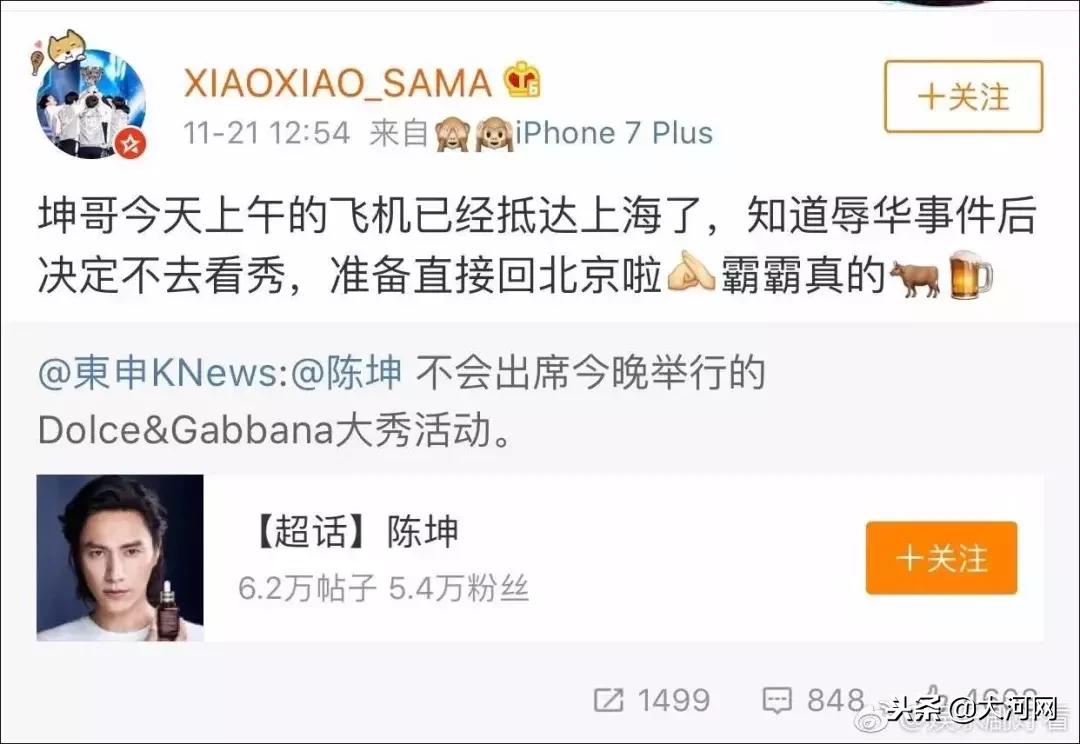Open the 陈坤 super topic thumbnail
Viewport: 1080px width, 744px height.
[120, 558]
